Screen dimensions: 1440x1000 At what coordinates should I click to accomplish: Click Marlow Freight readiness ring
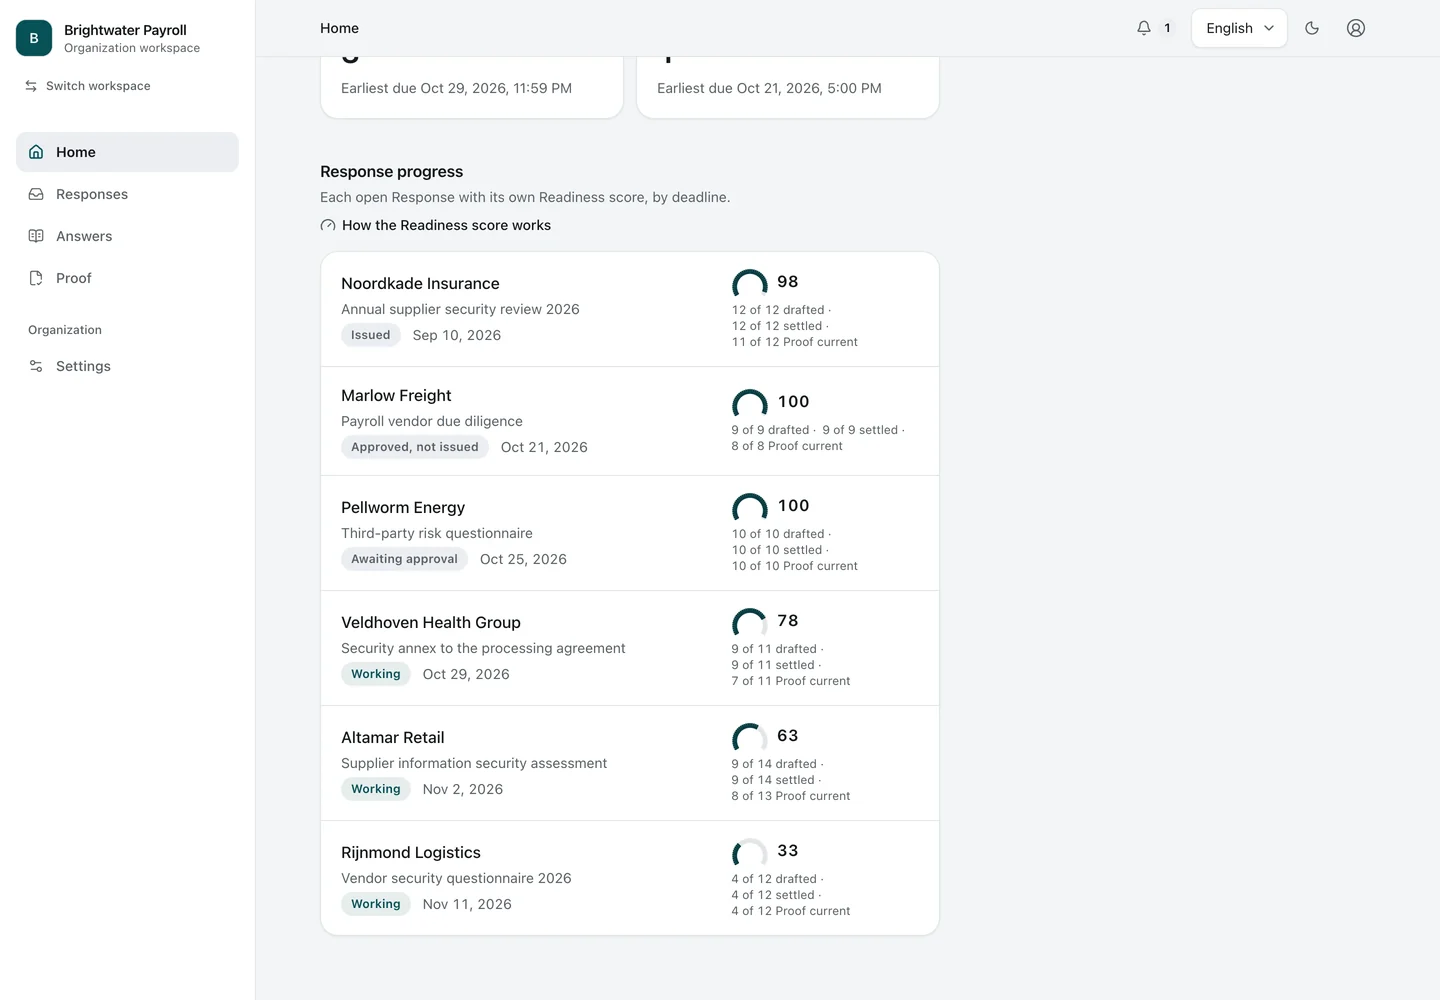click(x=750, y=404)
